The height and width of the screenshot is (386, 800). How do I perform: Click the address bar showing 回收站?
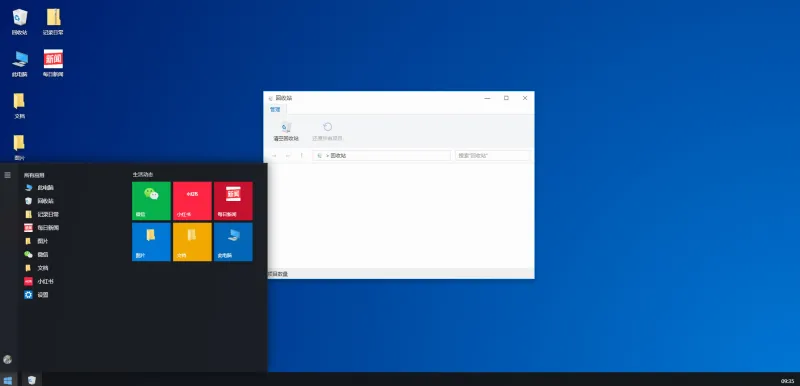click(381, 156)
